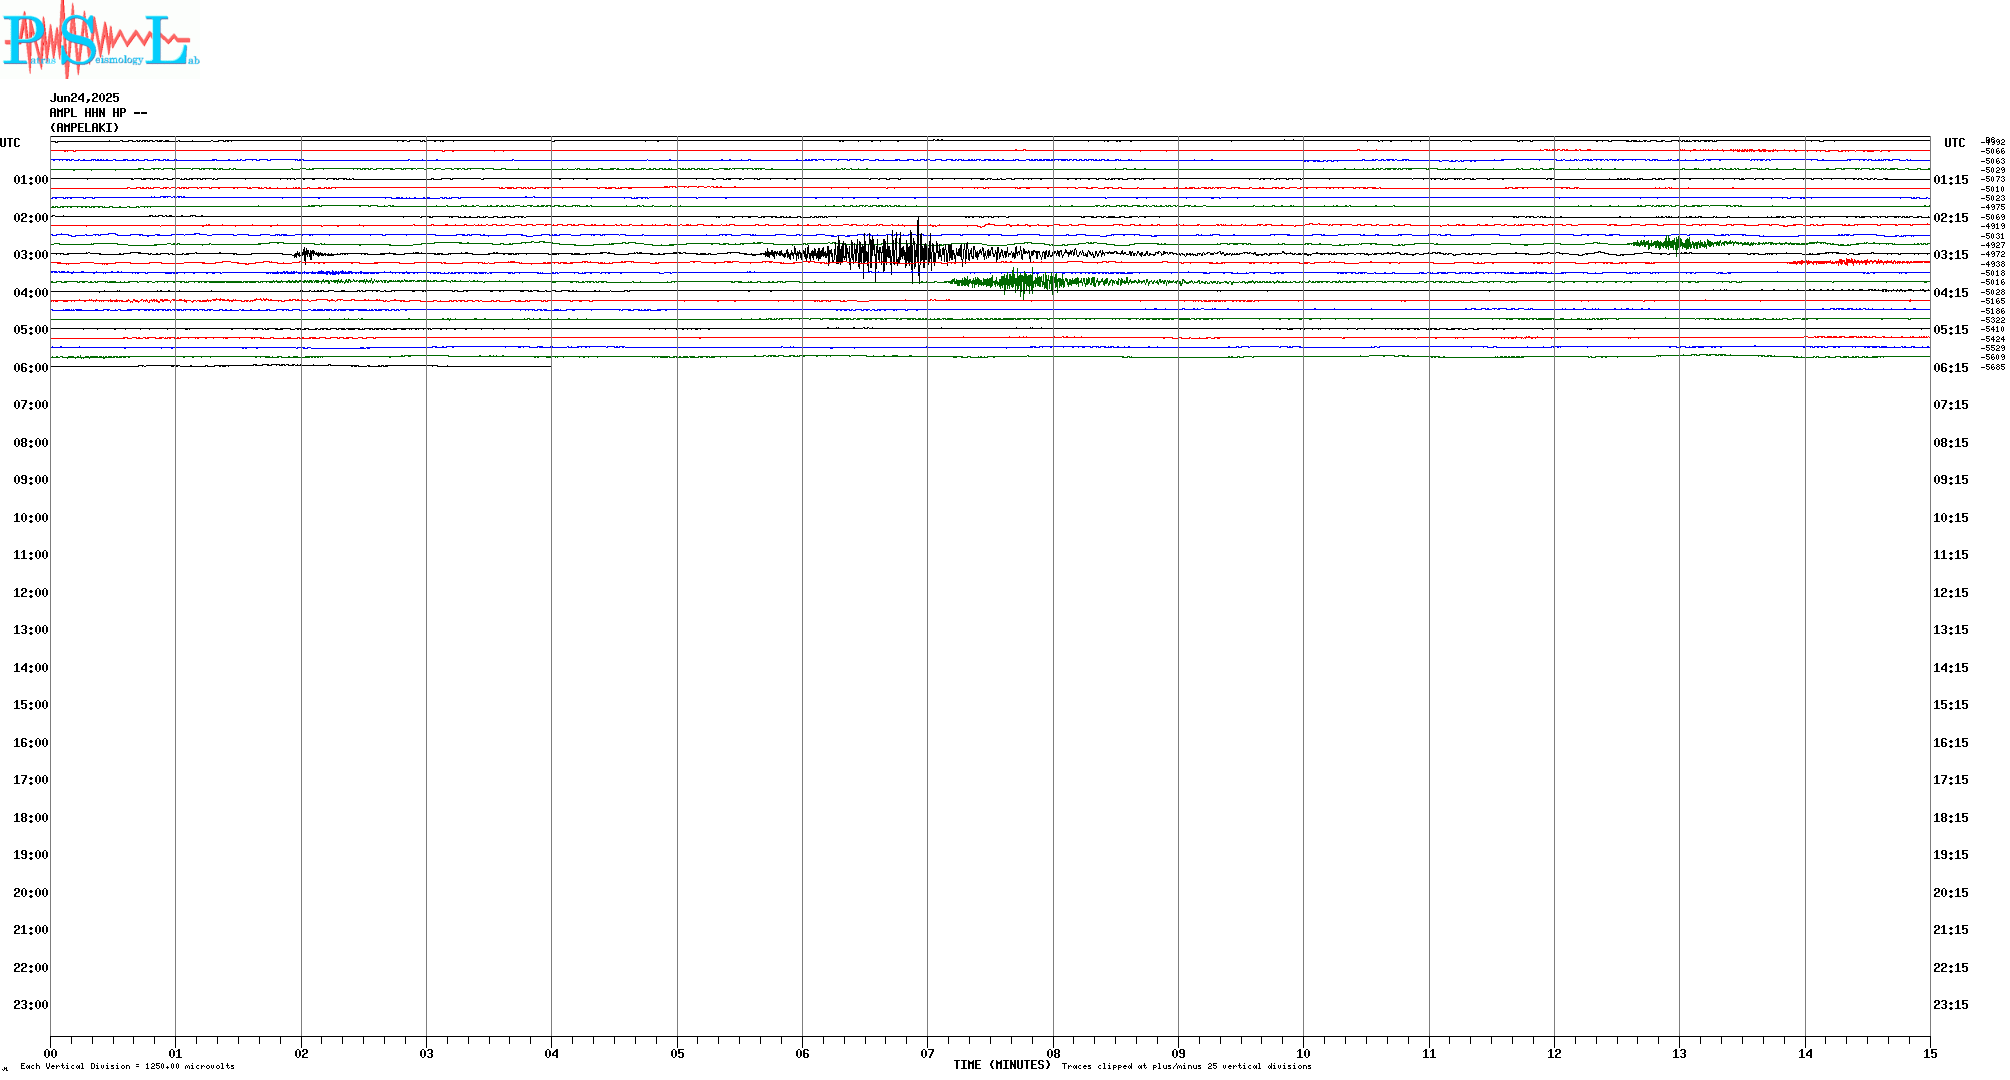The width and height of the screenshot is (2010, 1080).
Task: Click the 10:15 right-side time label
Action: (1951, 518)
